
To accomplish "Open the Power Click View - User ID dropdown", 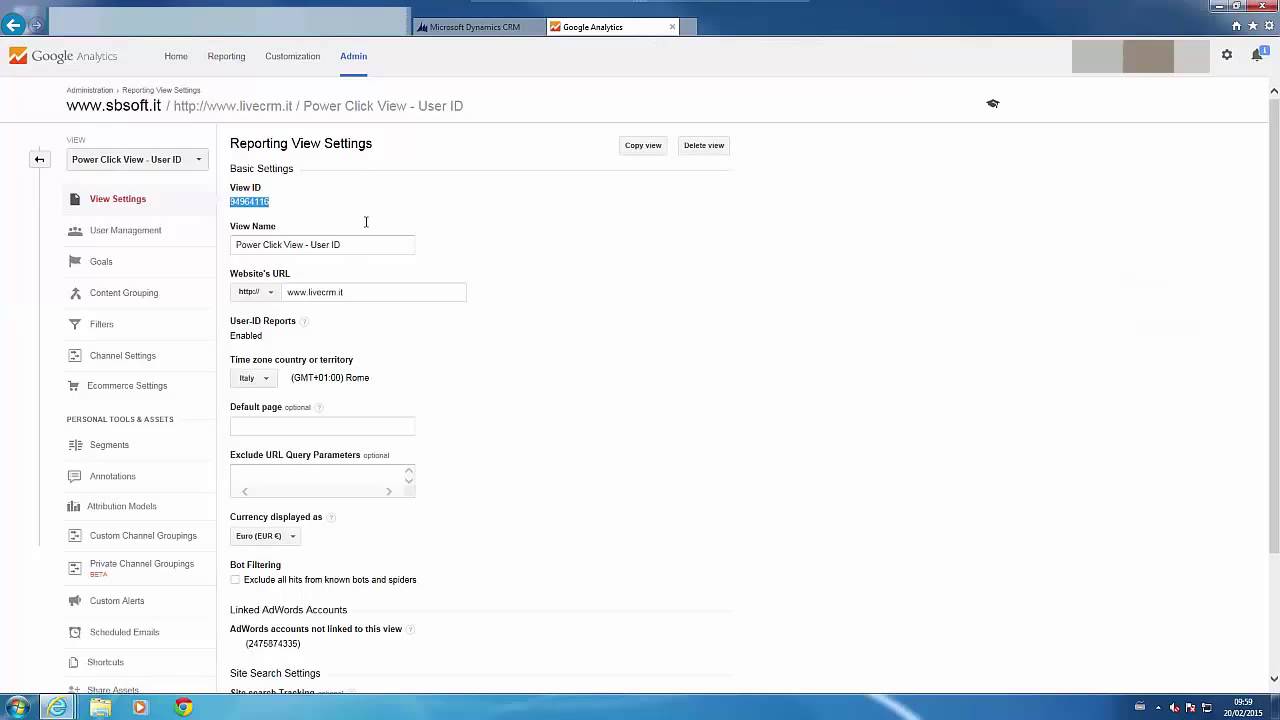I will click(x=137, y=159).
